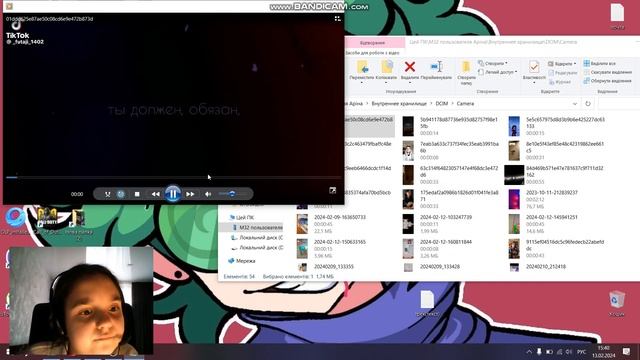Screen dimensions: 640x360
Task: Adjust the media player volume slider
Action: point(231,194)
